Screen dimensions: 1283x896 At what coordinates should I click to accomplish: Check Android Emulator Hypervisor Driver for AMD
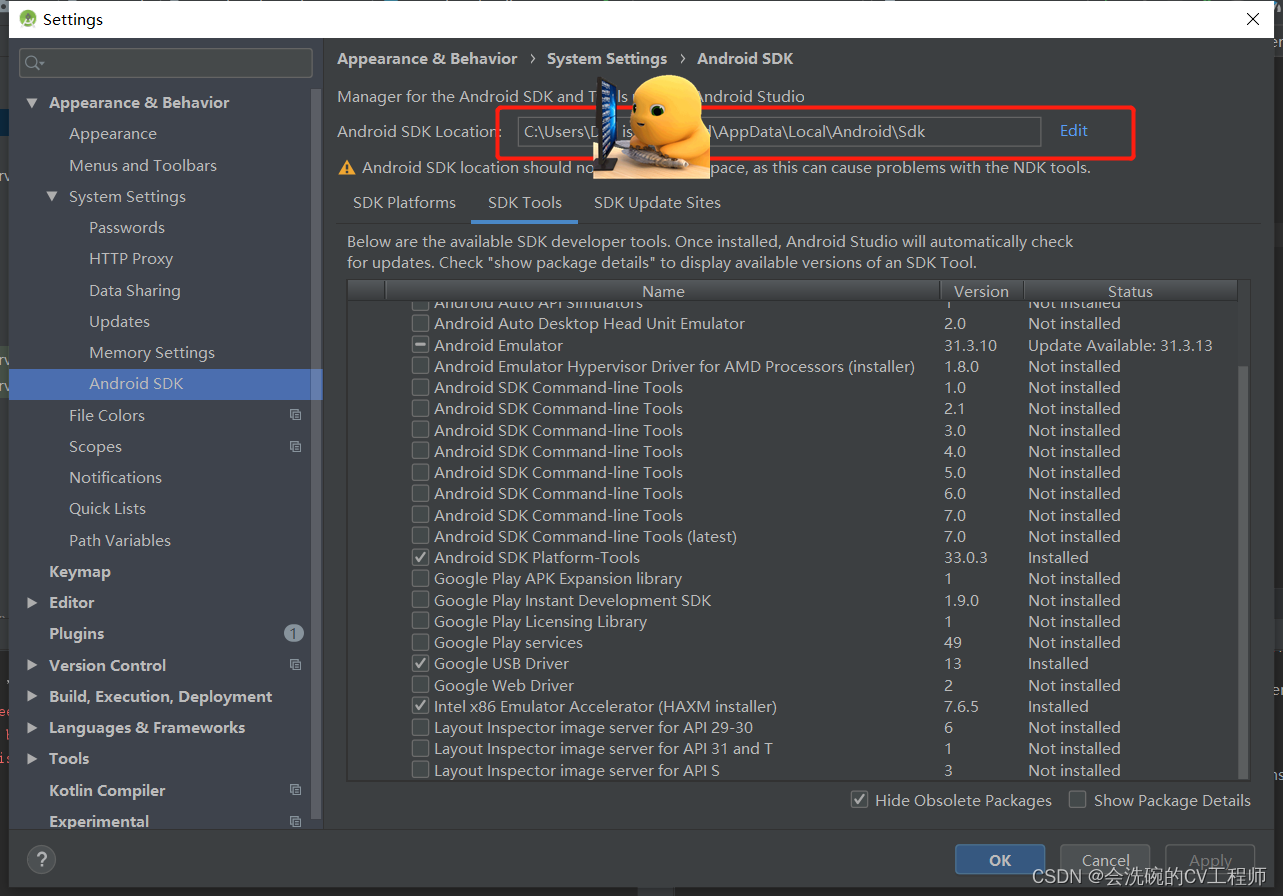click(420, 366)
